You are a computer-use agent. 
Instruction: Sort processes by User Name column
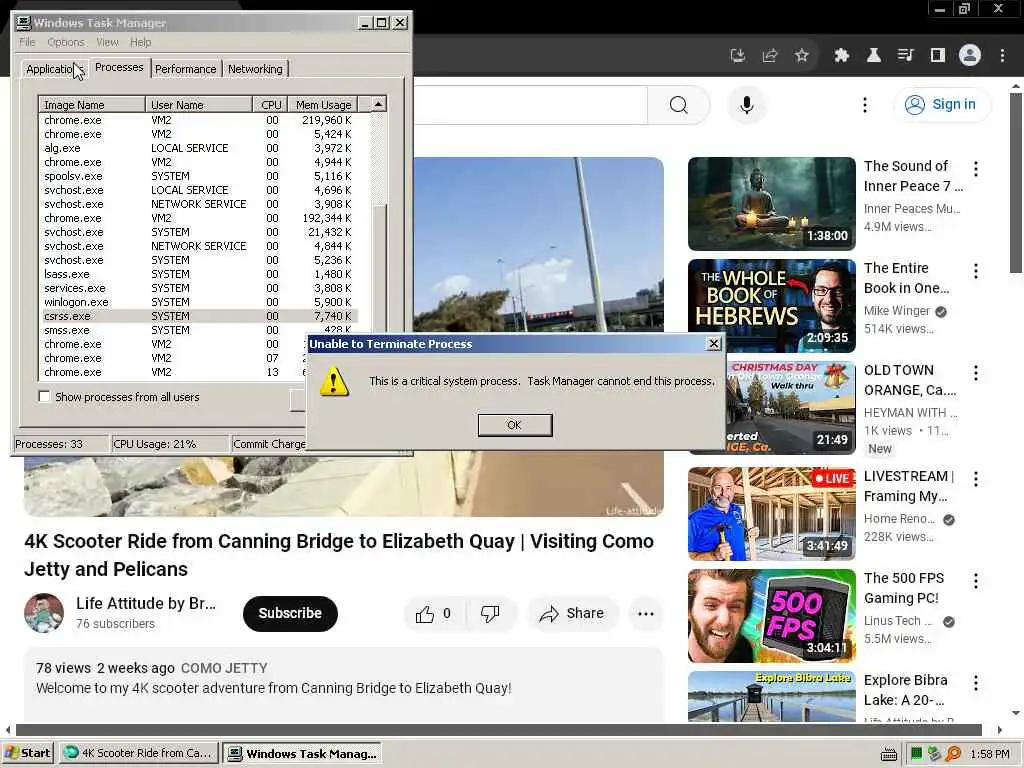click(199, 104)
